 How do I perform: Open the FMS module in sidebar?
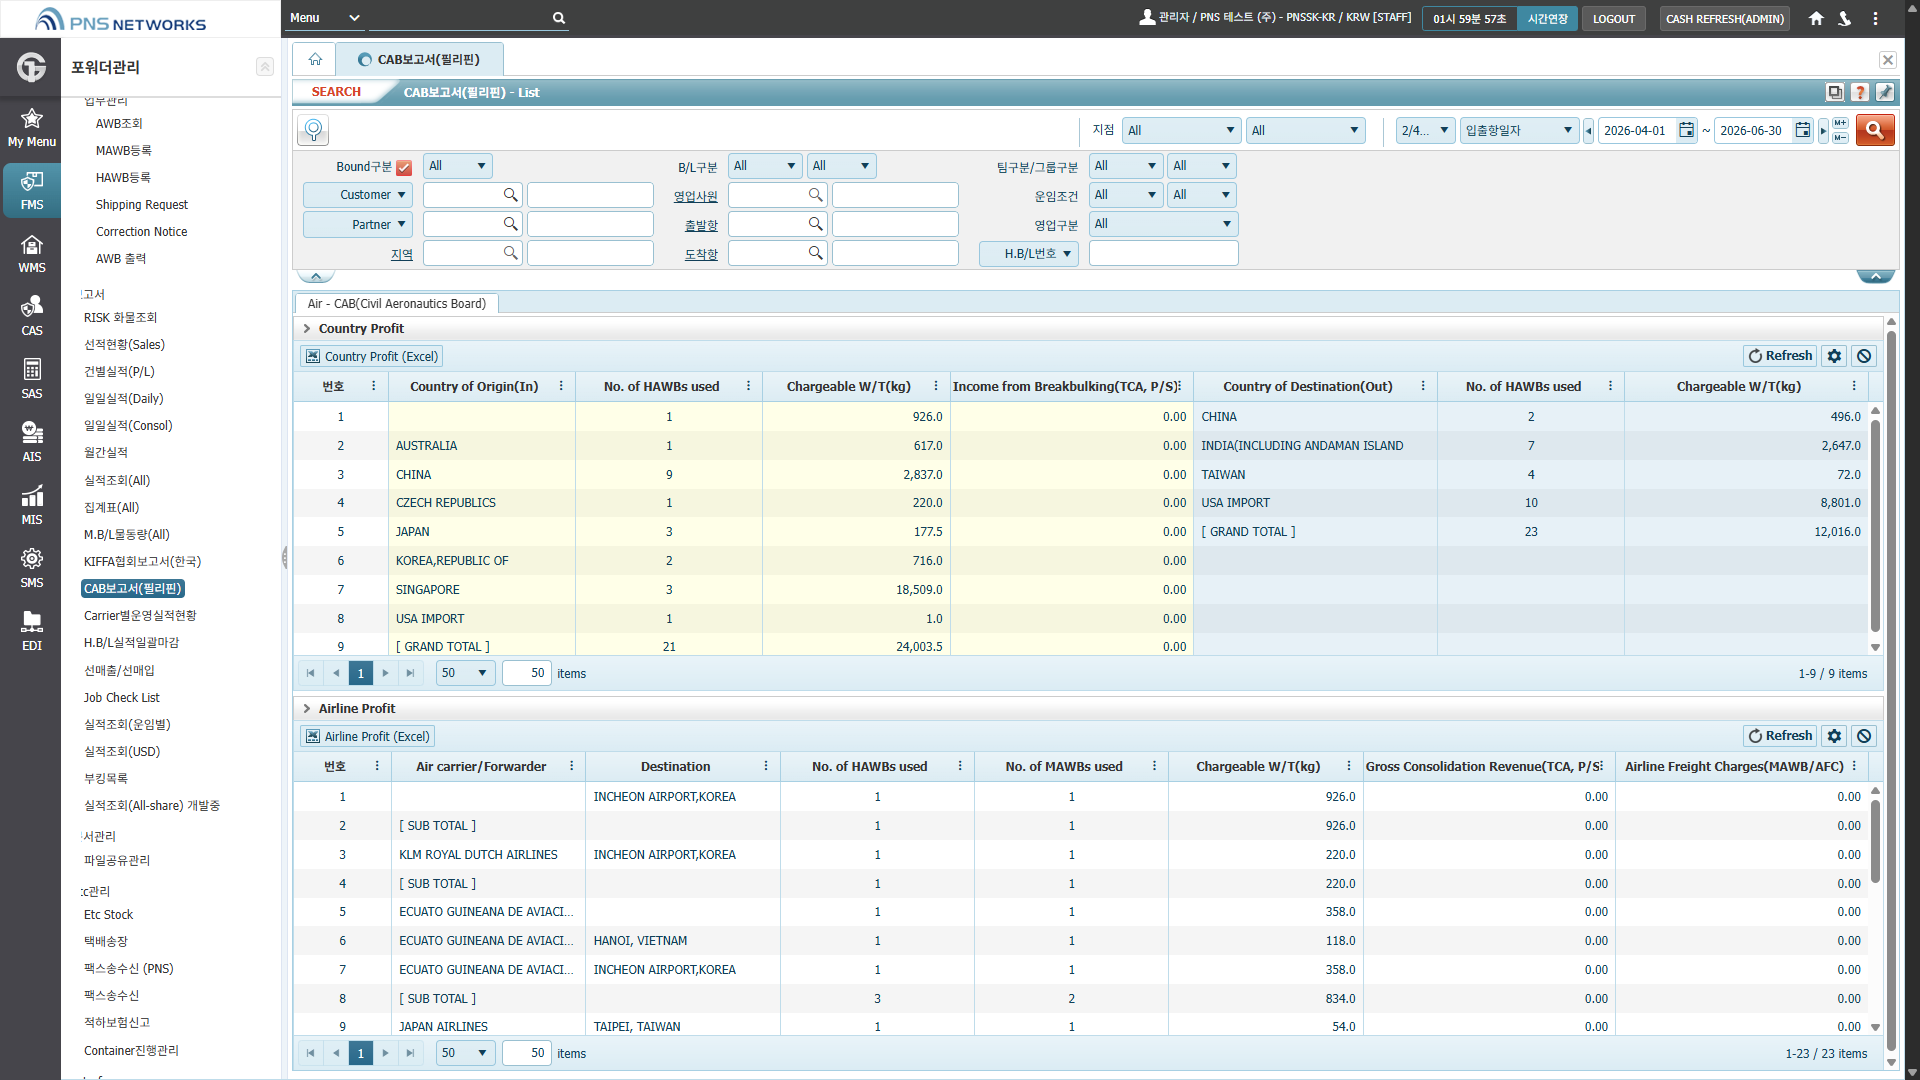tap(31, 190)
